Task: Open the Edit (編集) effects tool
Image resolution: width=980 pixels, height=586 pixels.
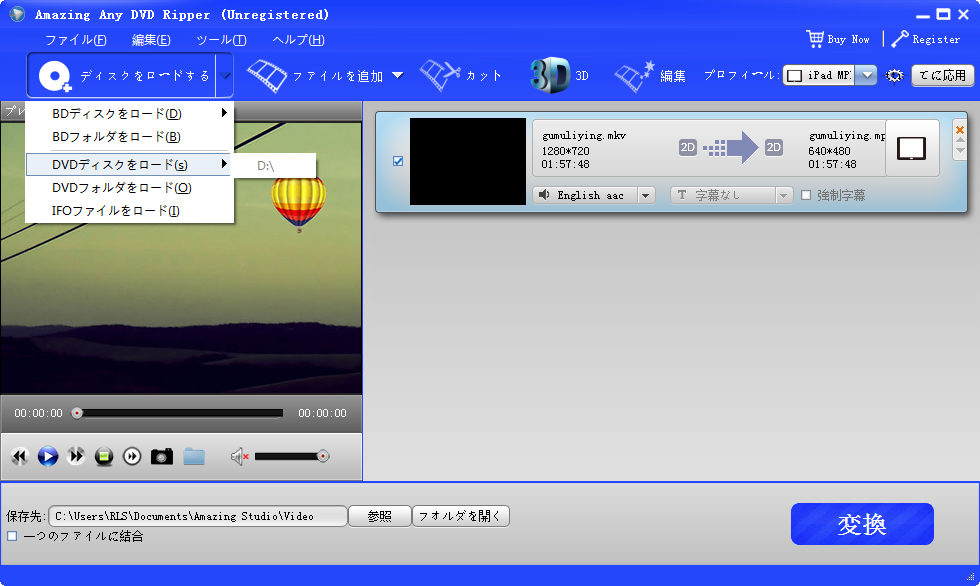Action: coord(650,76)
